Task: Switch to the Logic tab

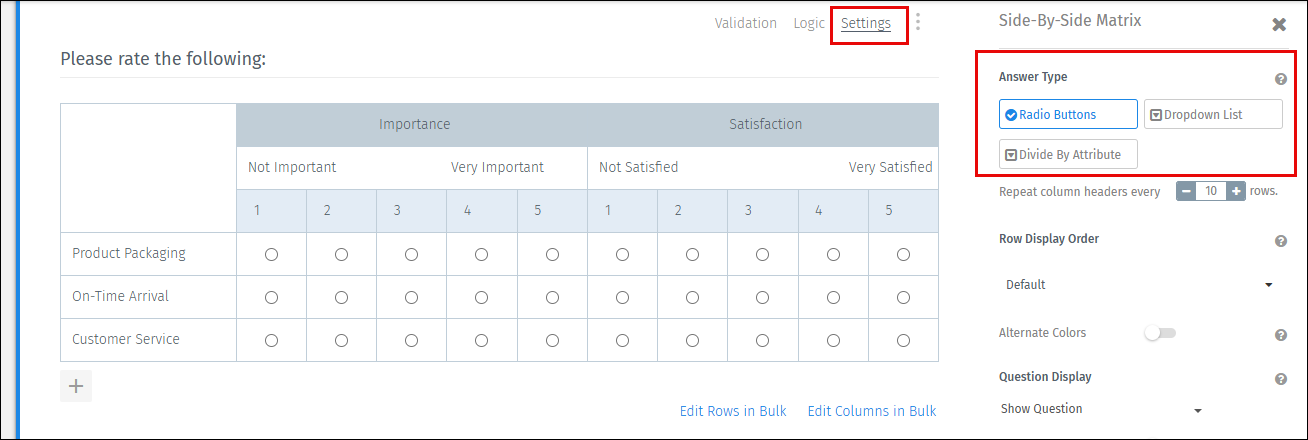Action: tap(809, 23)
